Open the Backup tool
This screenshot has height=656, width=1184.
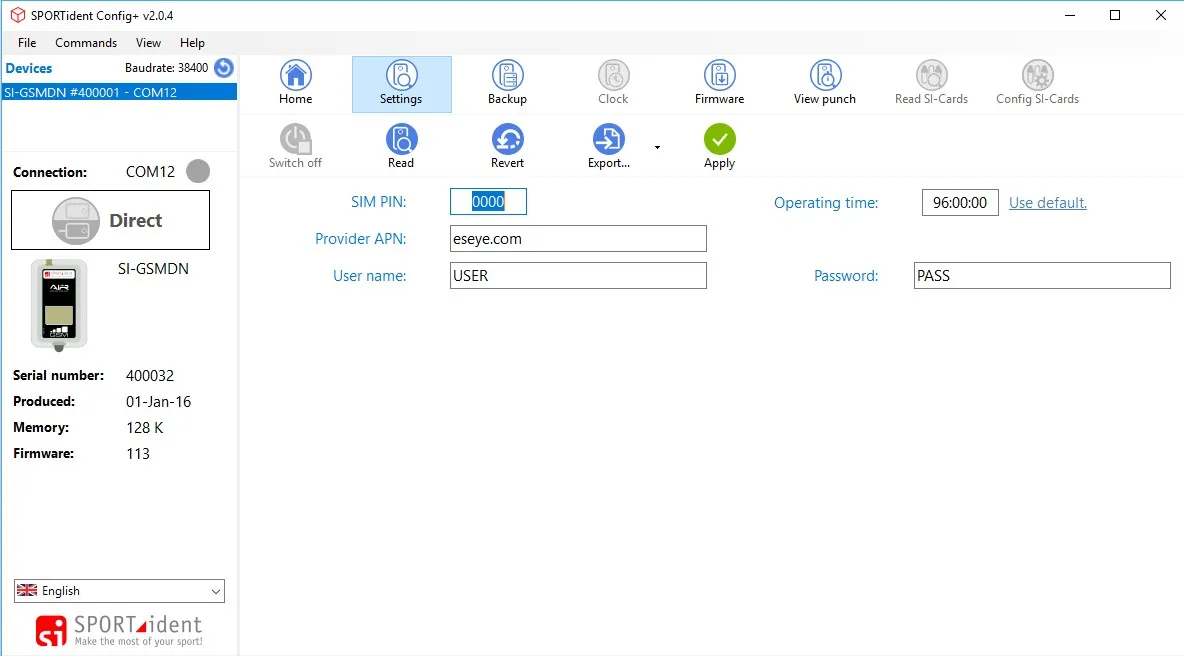(507, 84)
